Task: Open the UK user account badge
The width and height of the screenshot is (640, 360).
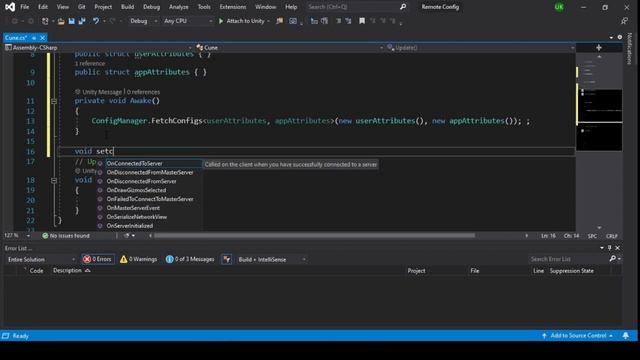Action: [x=559, y=7]
